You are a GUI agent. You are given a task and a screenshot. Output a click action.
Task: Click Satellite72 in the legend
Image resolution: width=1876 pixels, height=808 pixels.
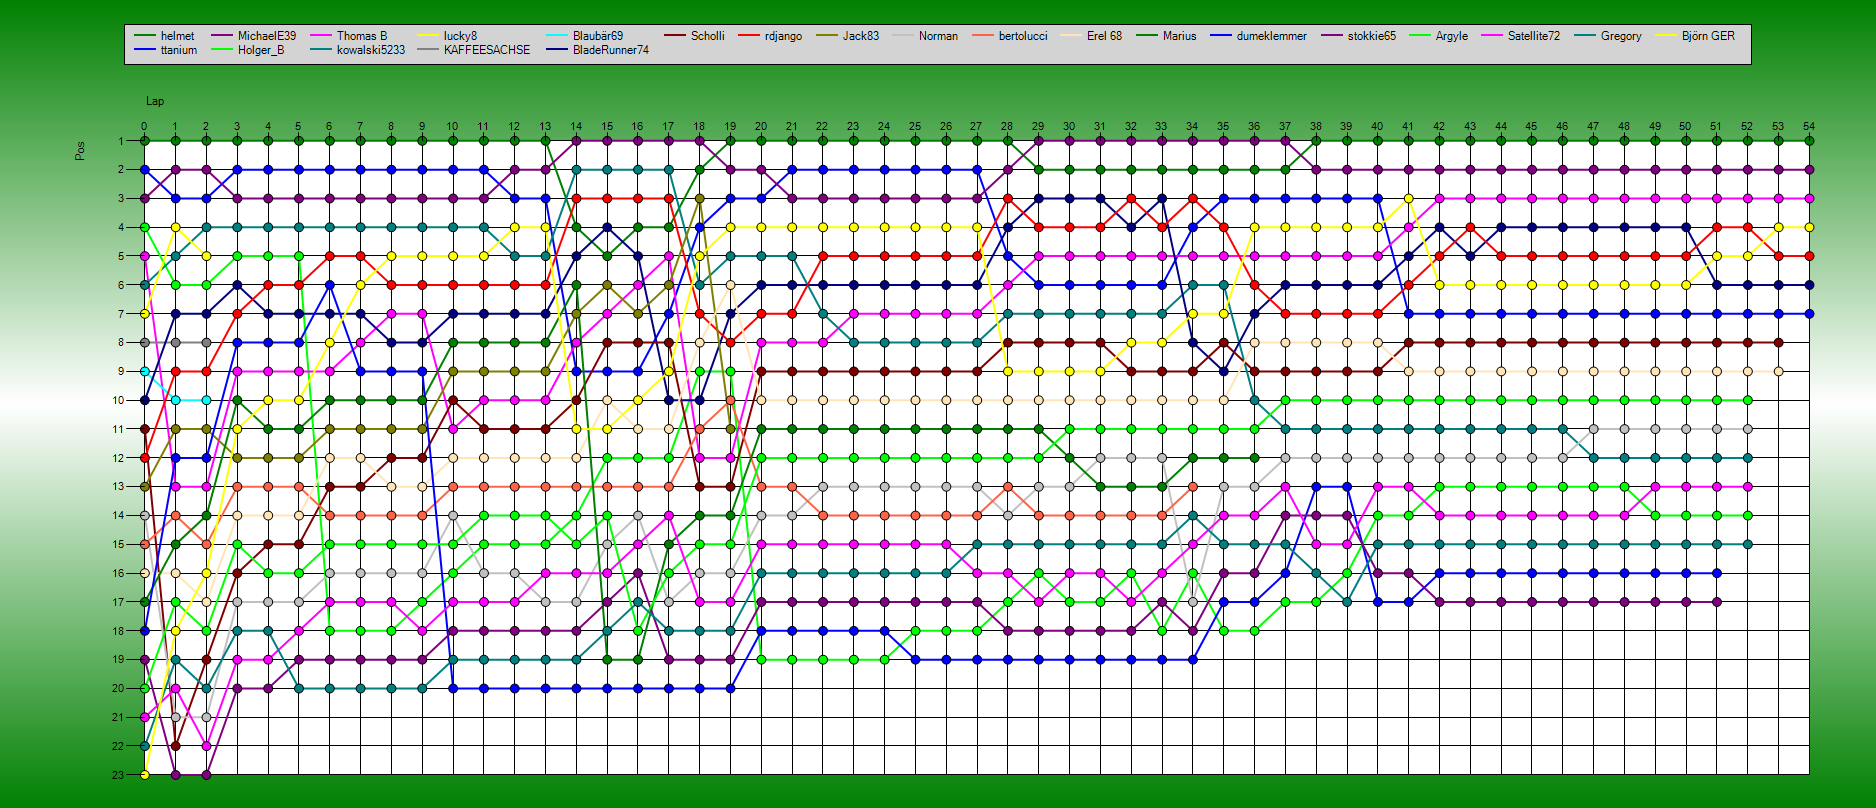pyautogui.click(x=1533, y=36)
